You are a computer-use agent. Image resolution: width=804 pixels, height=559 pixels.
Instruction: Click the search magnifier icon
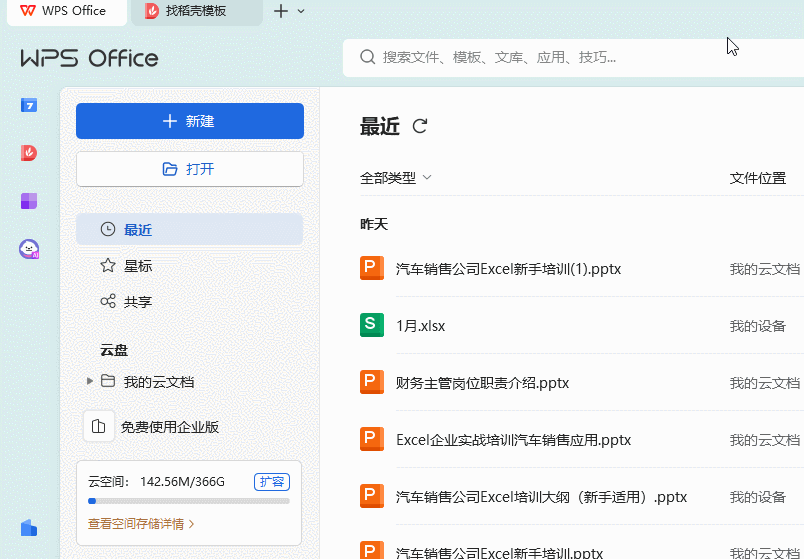367,57
